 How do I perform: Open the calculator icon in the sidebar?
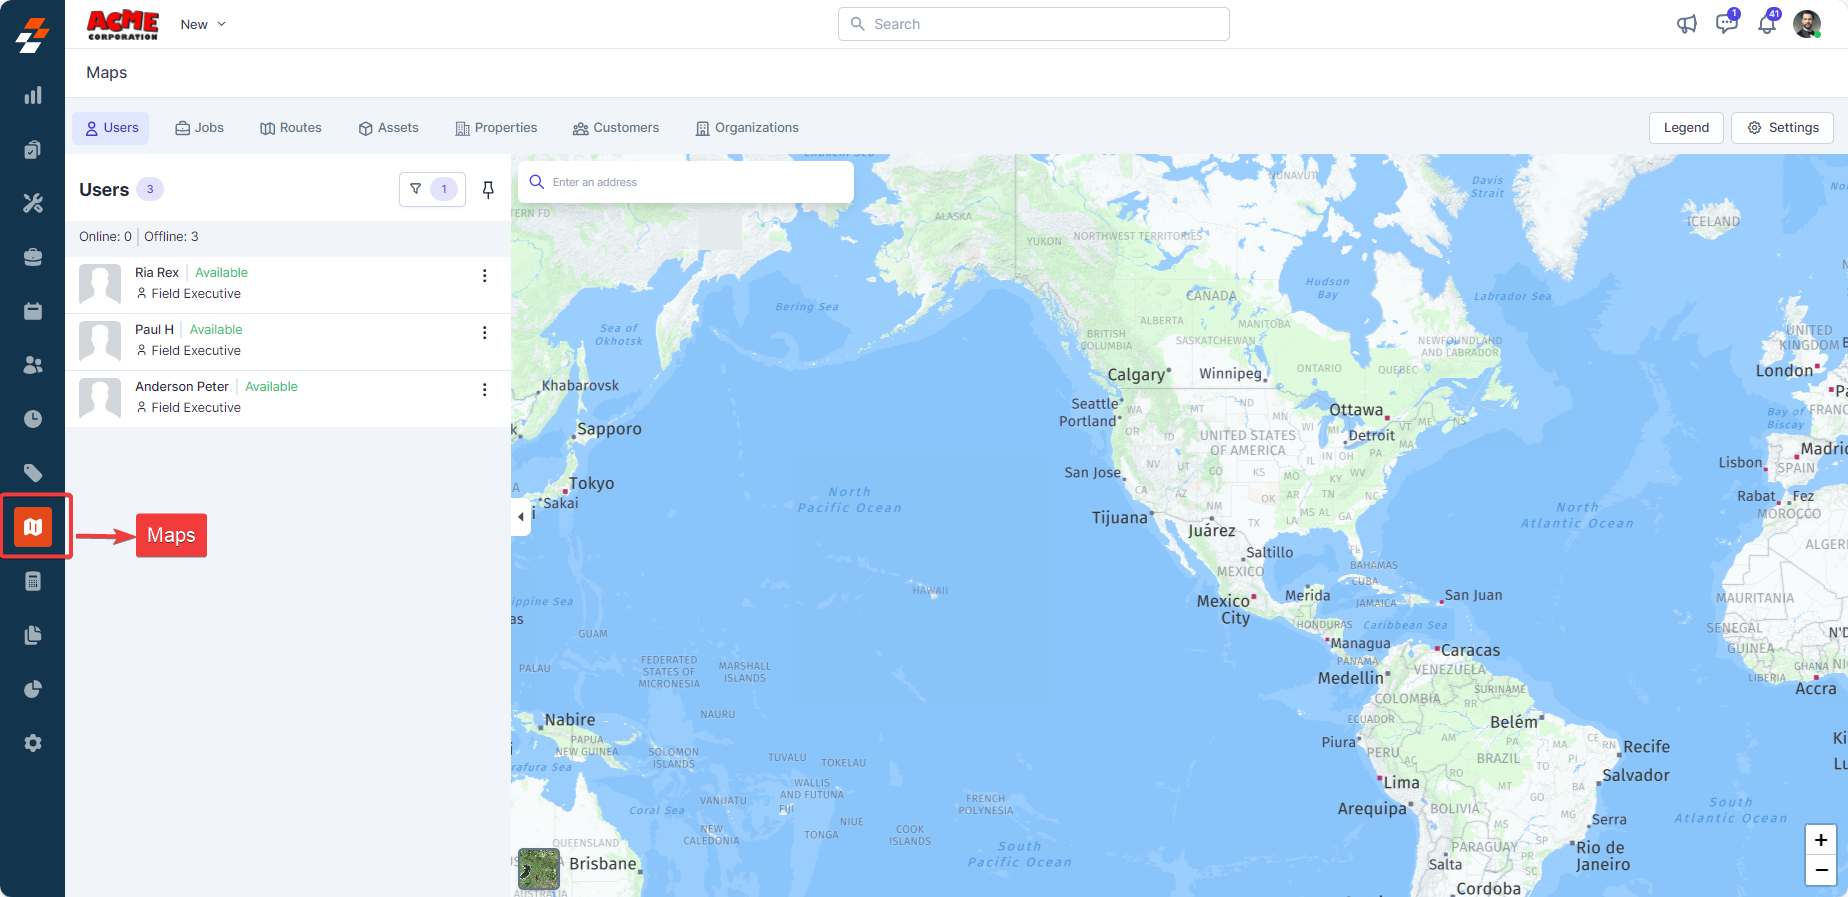[x=33, y=581]
